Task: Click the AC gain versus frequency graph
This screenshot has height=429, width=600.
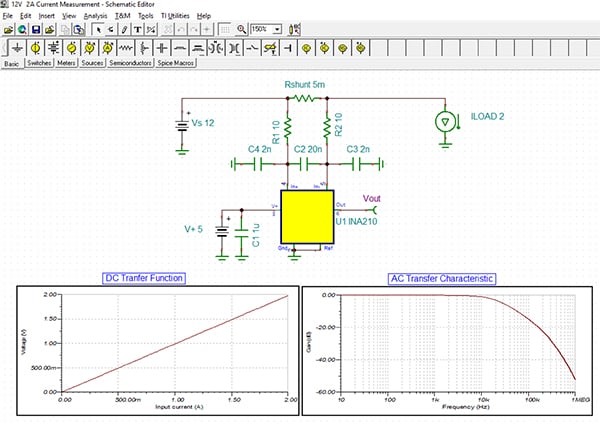Action: click(447, 351)
